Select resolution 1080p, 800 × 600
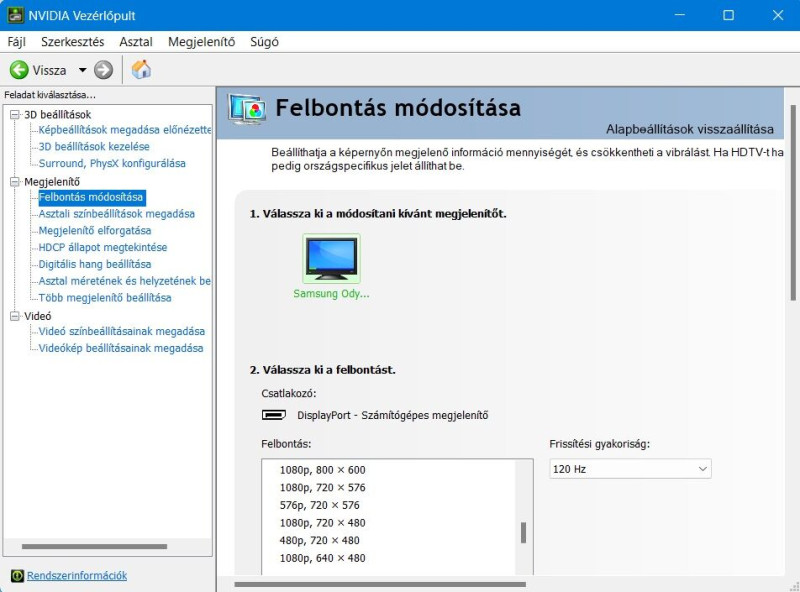This screenshot has height=592, width=800. pyautogui.click(x=322, y=470)
